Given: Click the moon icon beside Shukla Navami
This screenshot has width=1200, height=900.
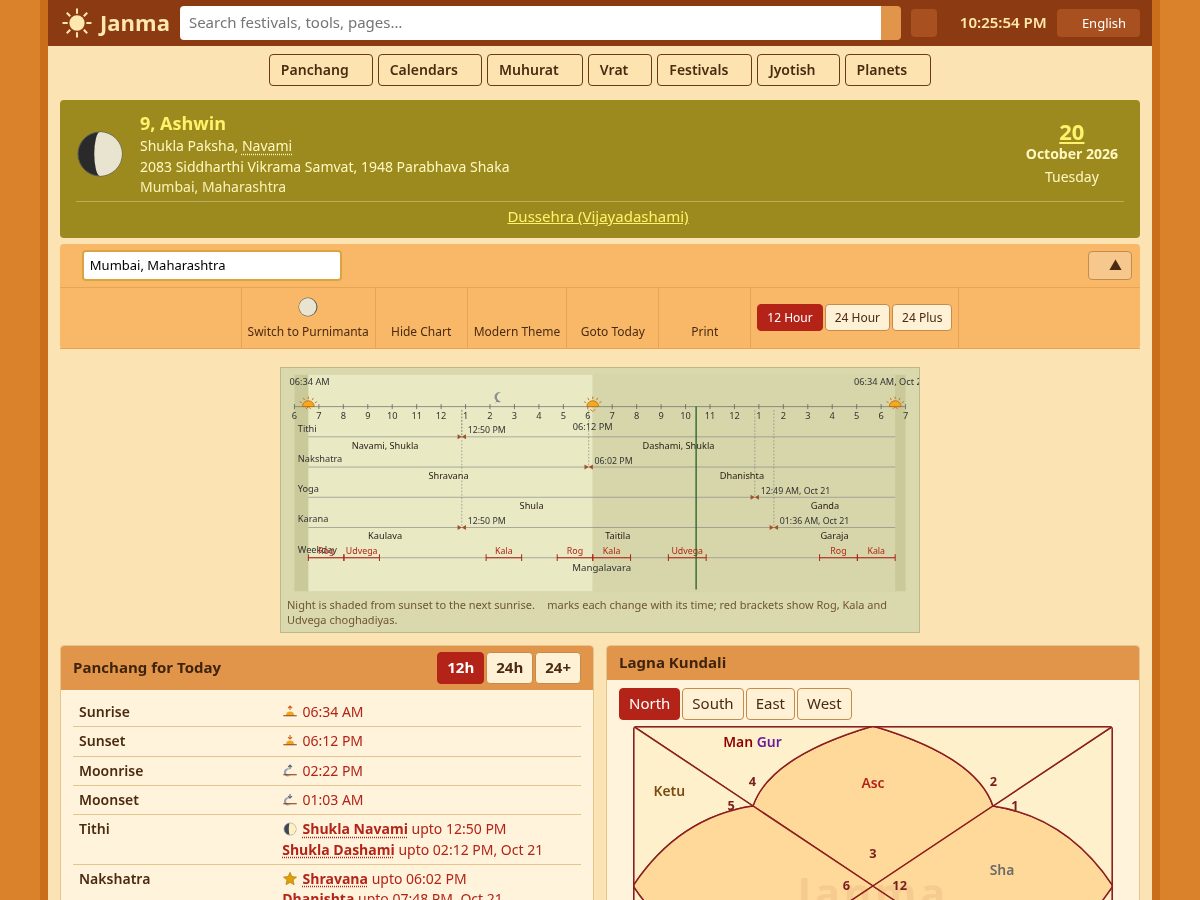Looking at the screenshot, I should 290,829.
